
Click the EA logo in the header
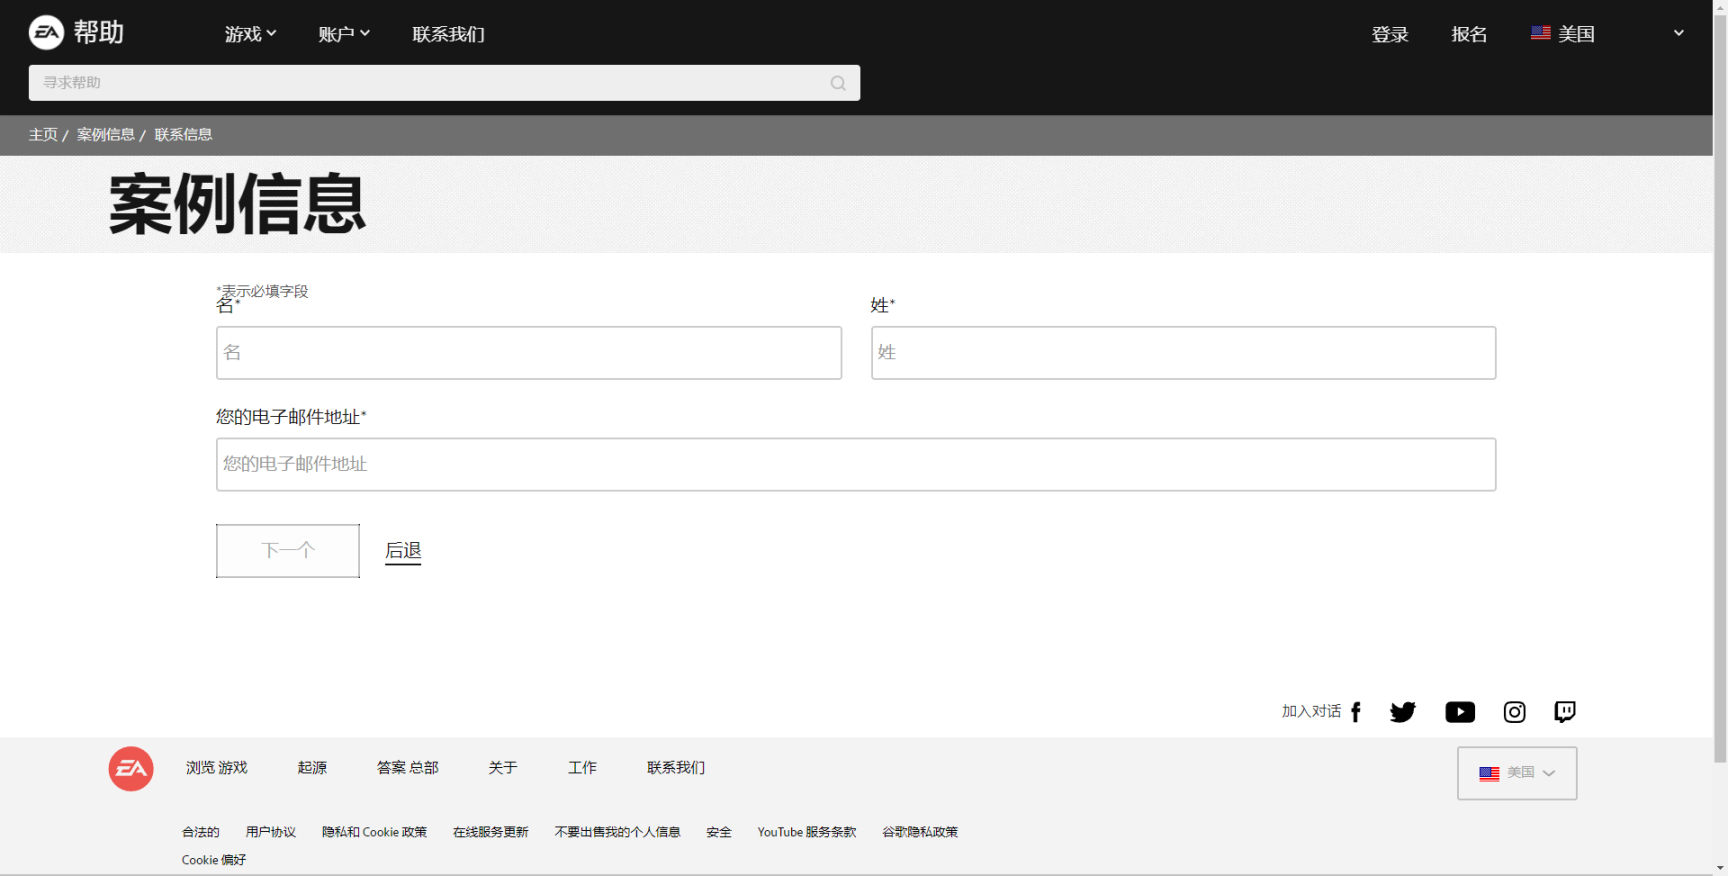pyautogui.click(x=46, y=33)
